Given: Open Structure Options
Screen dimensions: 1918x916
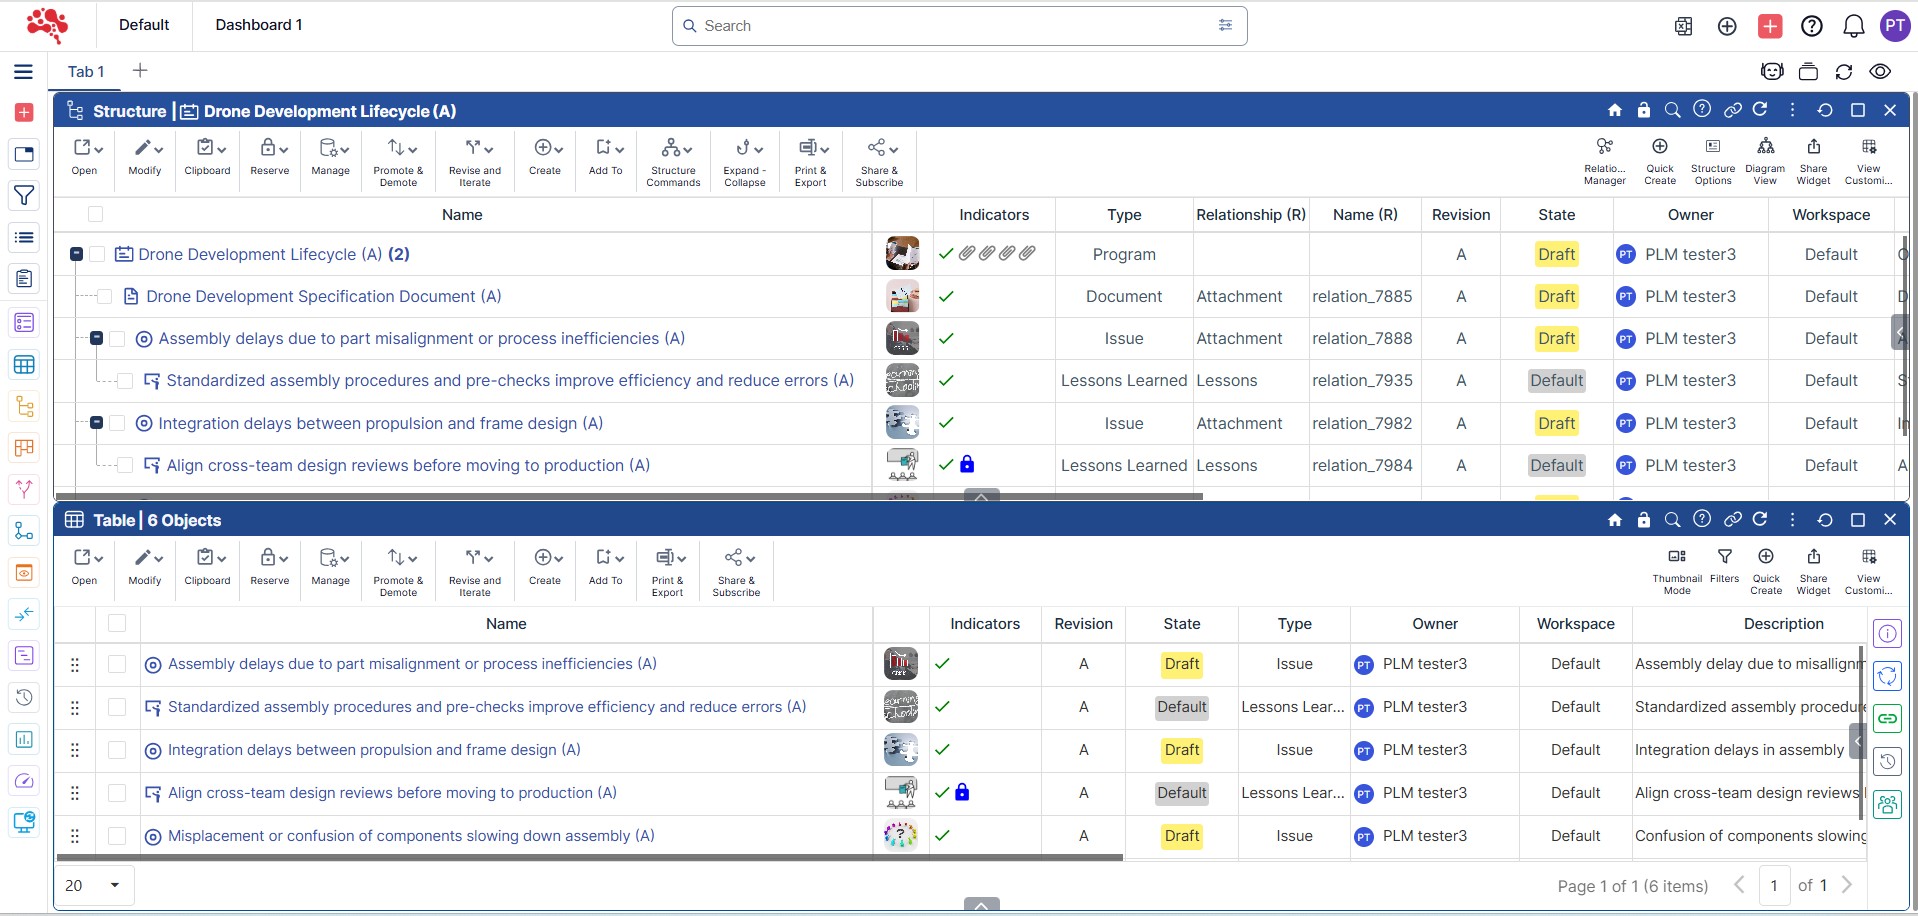Looking at the screenshot, I should click(x=1712, y=160).
